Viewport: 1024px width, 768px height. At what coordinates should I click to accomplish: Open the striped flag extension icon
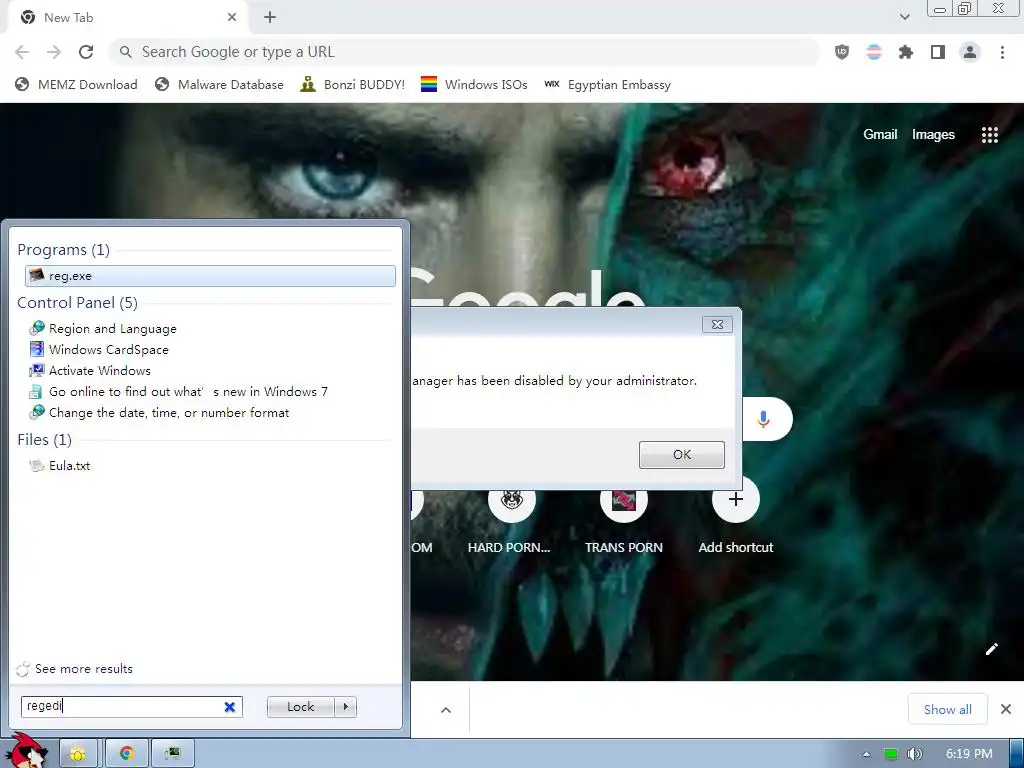[874, 52]
